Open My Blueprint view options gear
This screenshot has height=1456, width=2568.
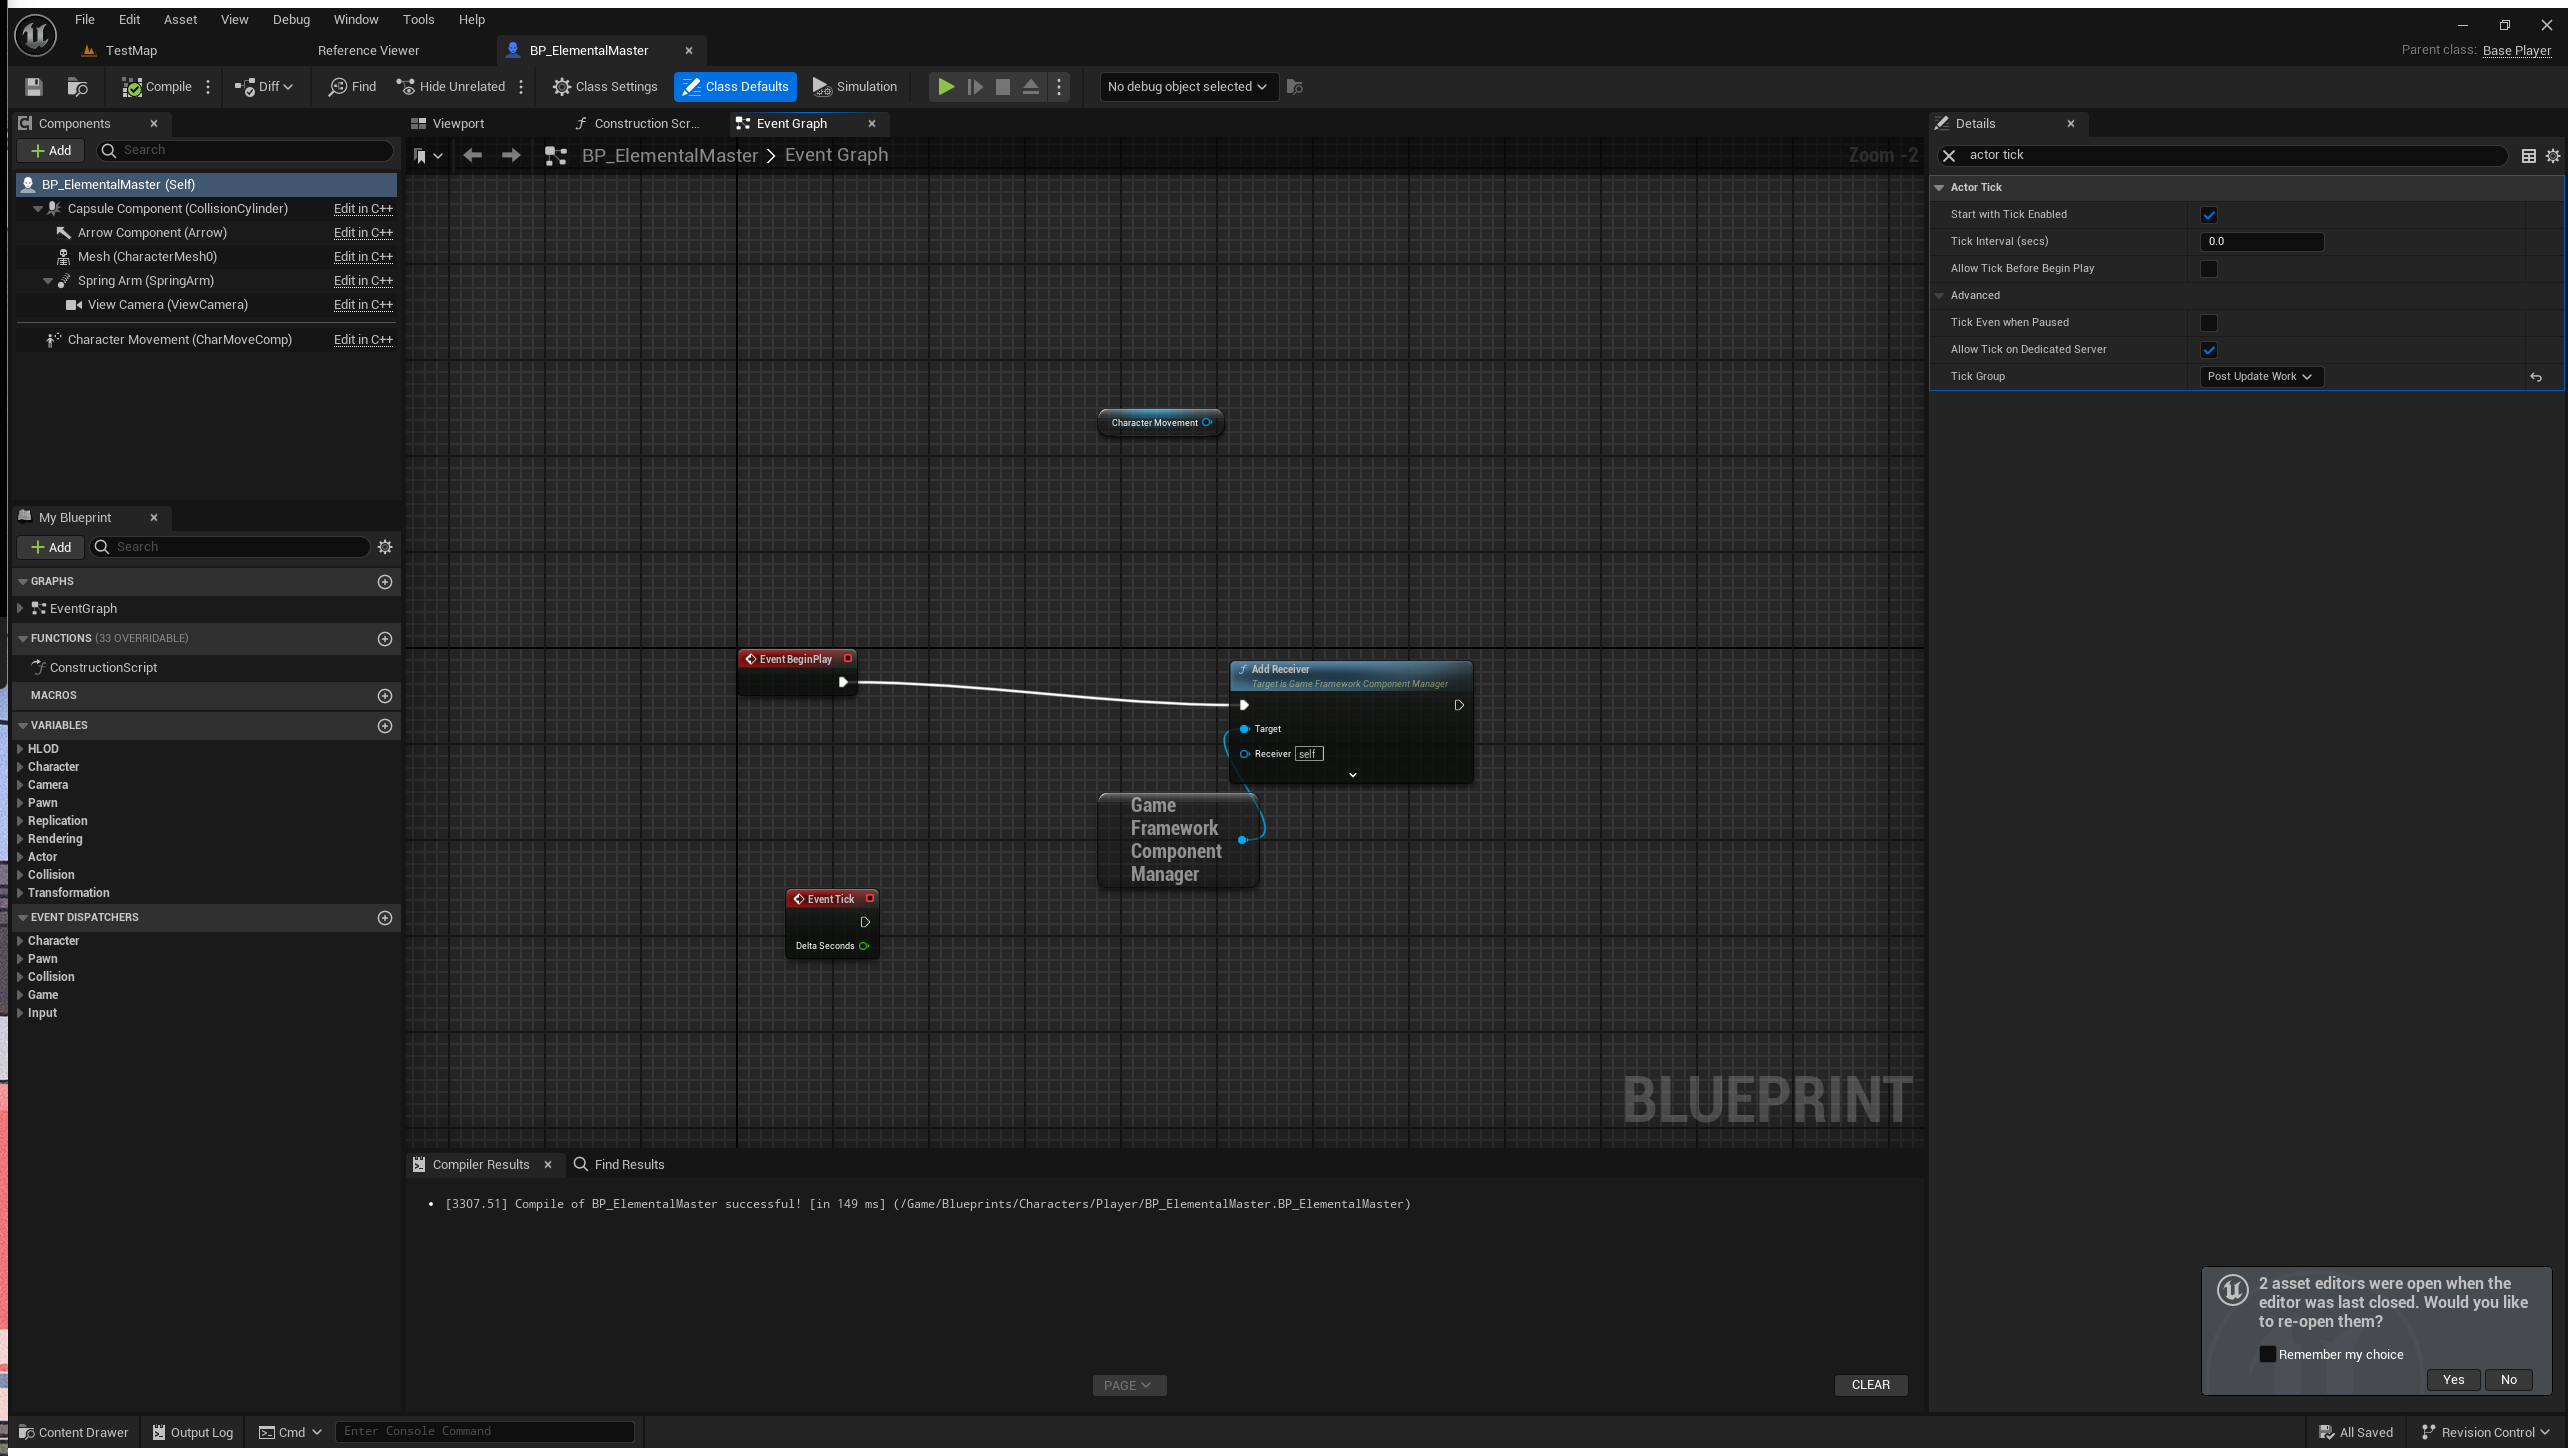tap(385, 547)
